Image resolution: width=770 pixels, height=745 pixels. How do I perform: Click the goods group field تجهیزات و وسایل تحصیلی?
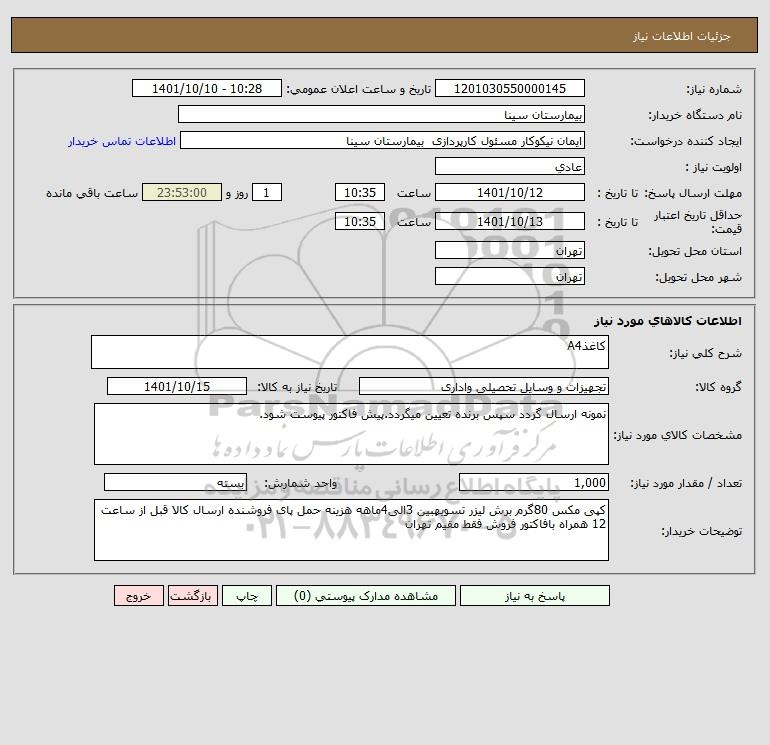484,386
